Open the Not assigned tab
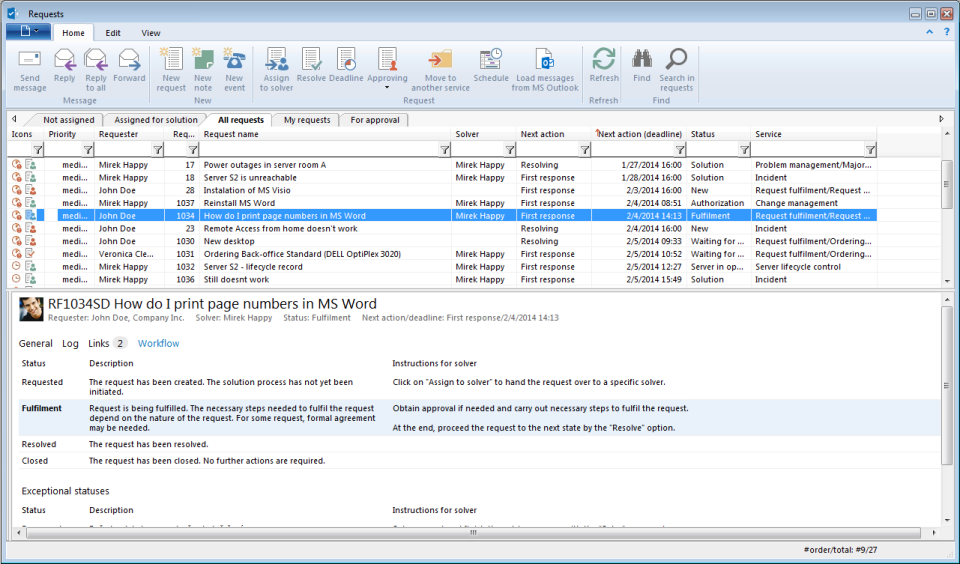This screenshot has width=960, height=564. [x=69, y=120]
